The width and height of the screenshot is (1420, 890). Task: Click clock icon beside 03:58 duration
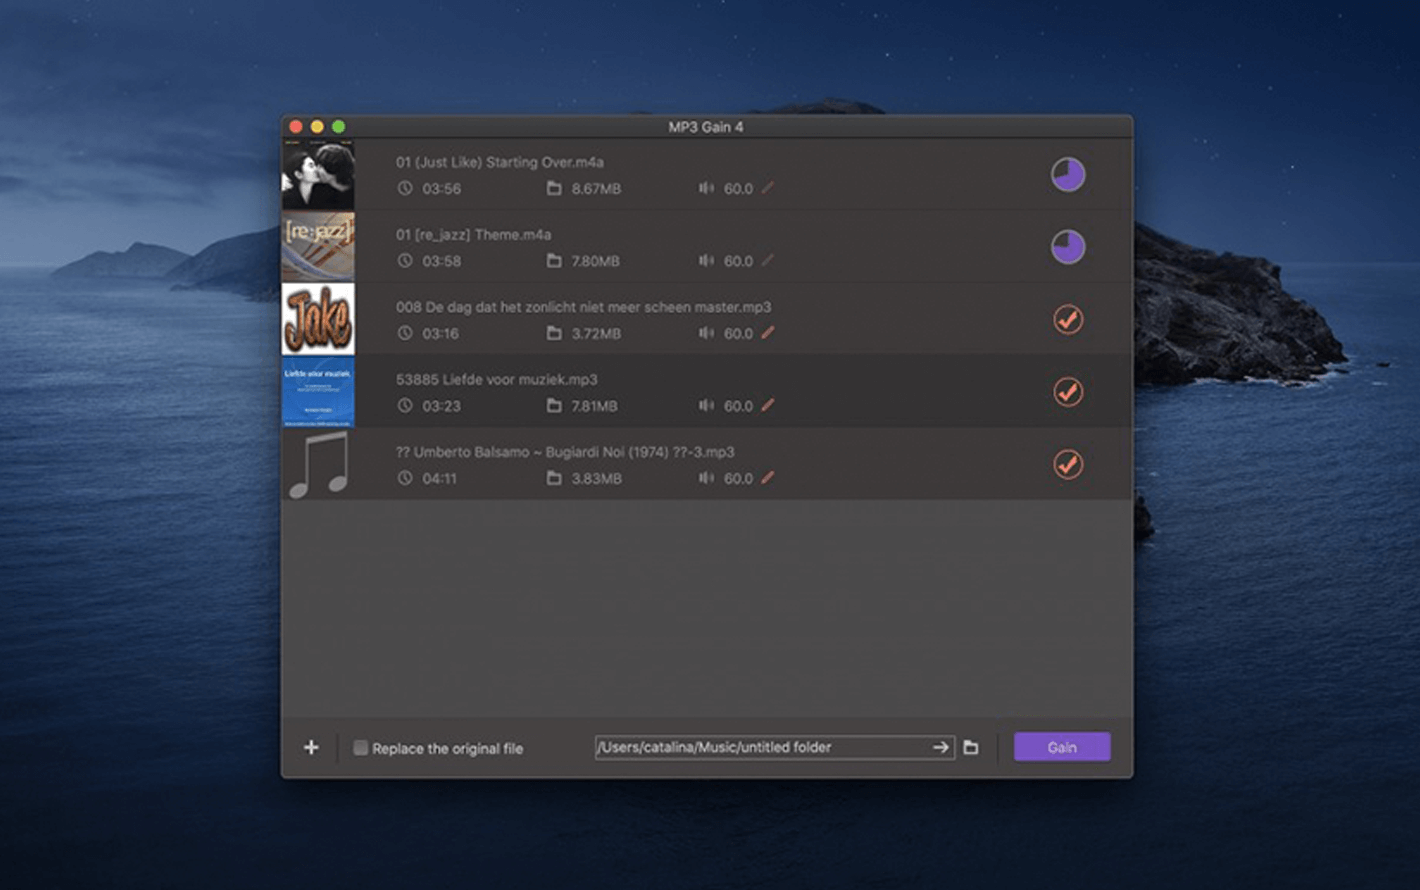405,261
